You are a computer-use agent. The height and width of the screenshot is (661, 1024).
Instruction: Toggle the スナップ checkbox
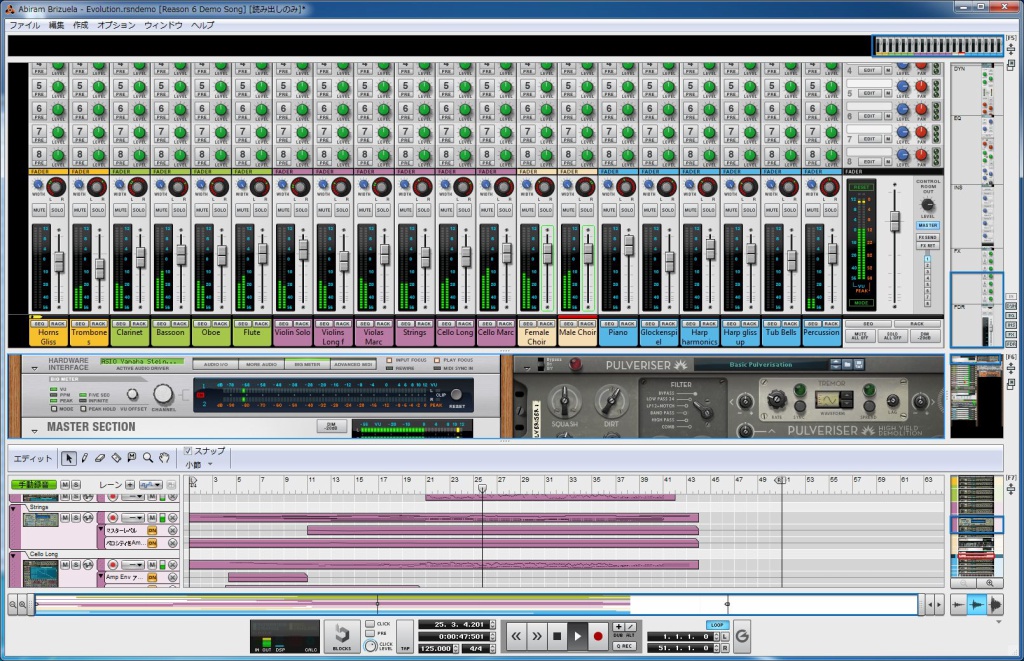(187, 451)
